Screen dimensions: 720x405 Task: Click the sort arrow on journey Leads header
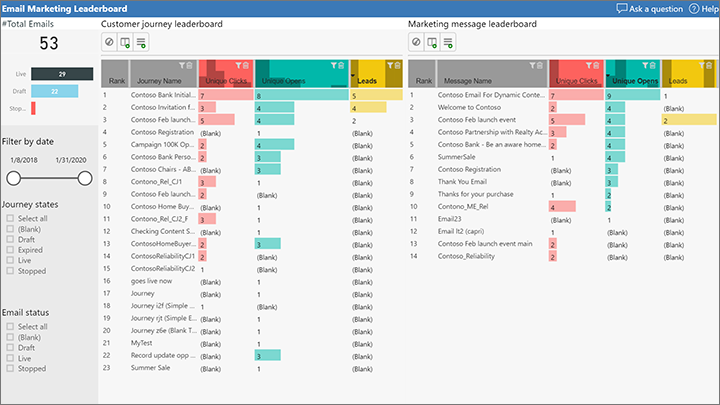tap(353, 75)
